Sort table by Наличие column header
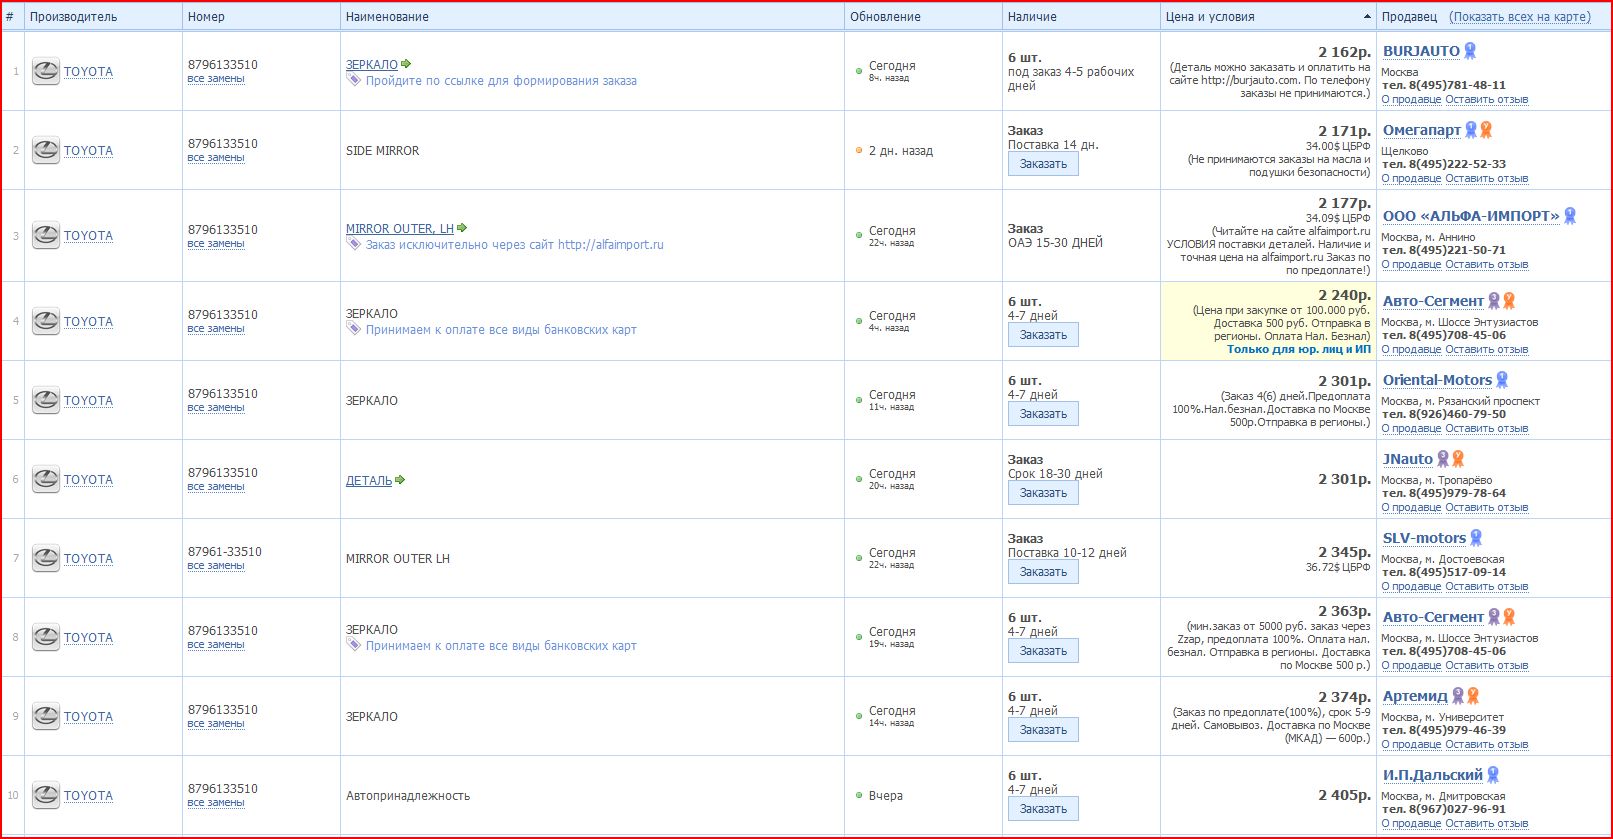This screenshot has height=839, width=1613. [1032, 17]
